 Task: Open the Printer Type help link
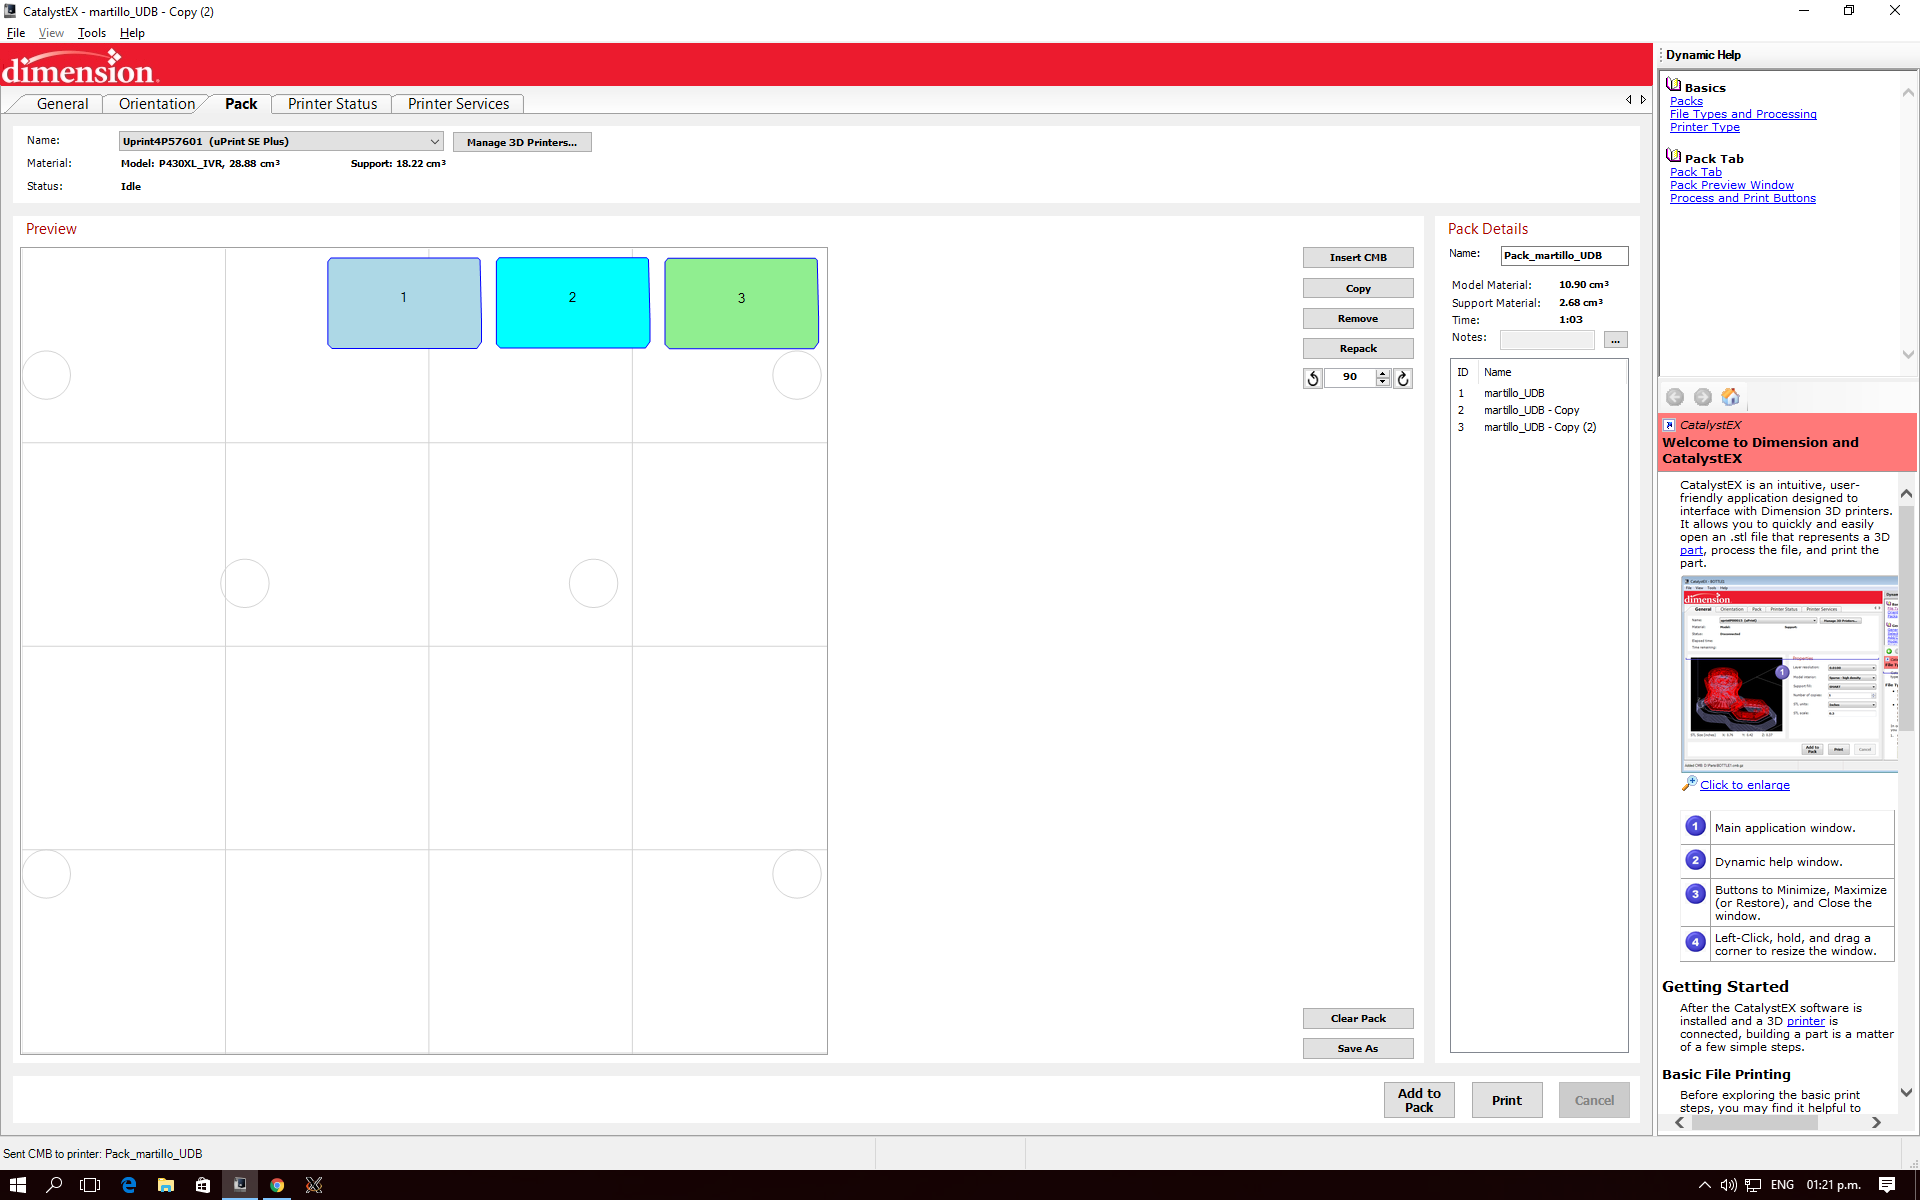pos(1705,127)
